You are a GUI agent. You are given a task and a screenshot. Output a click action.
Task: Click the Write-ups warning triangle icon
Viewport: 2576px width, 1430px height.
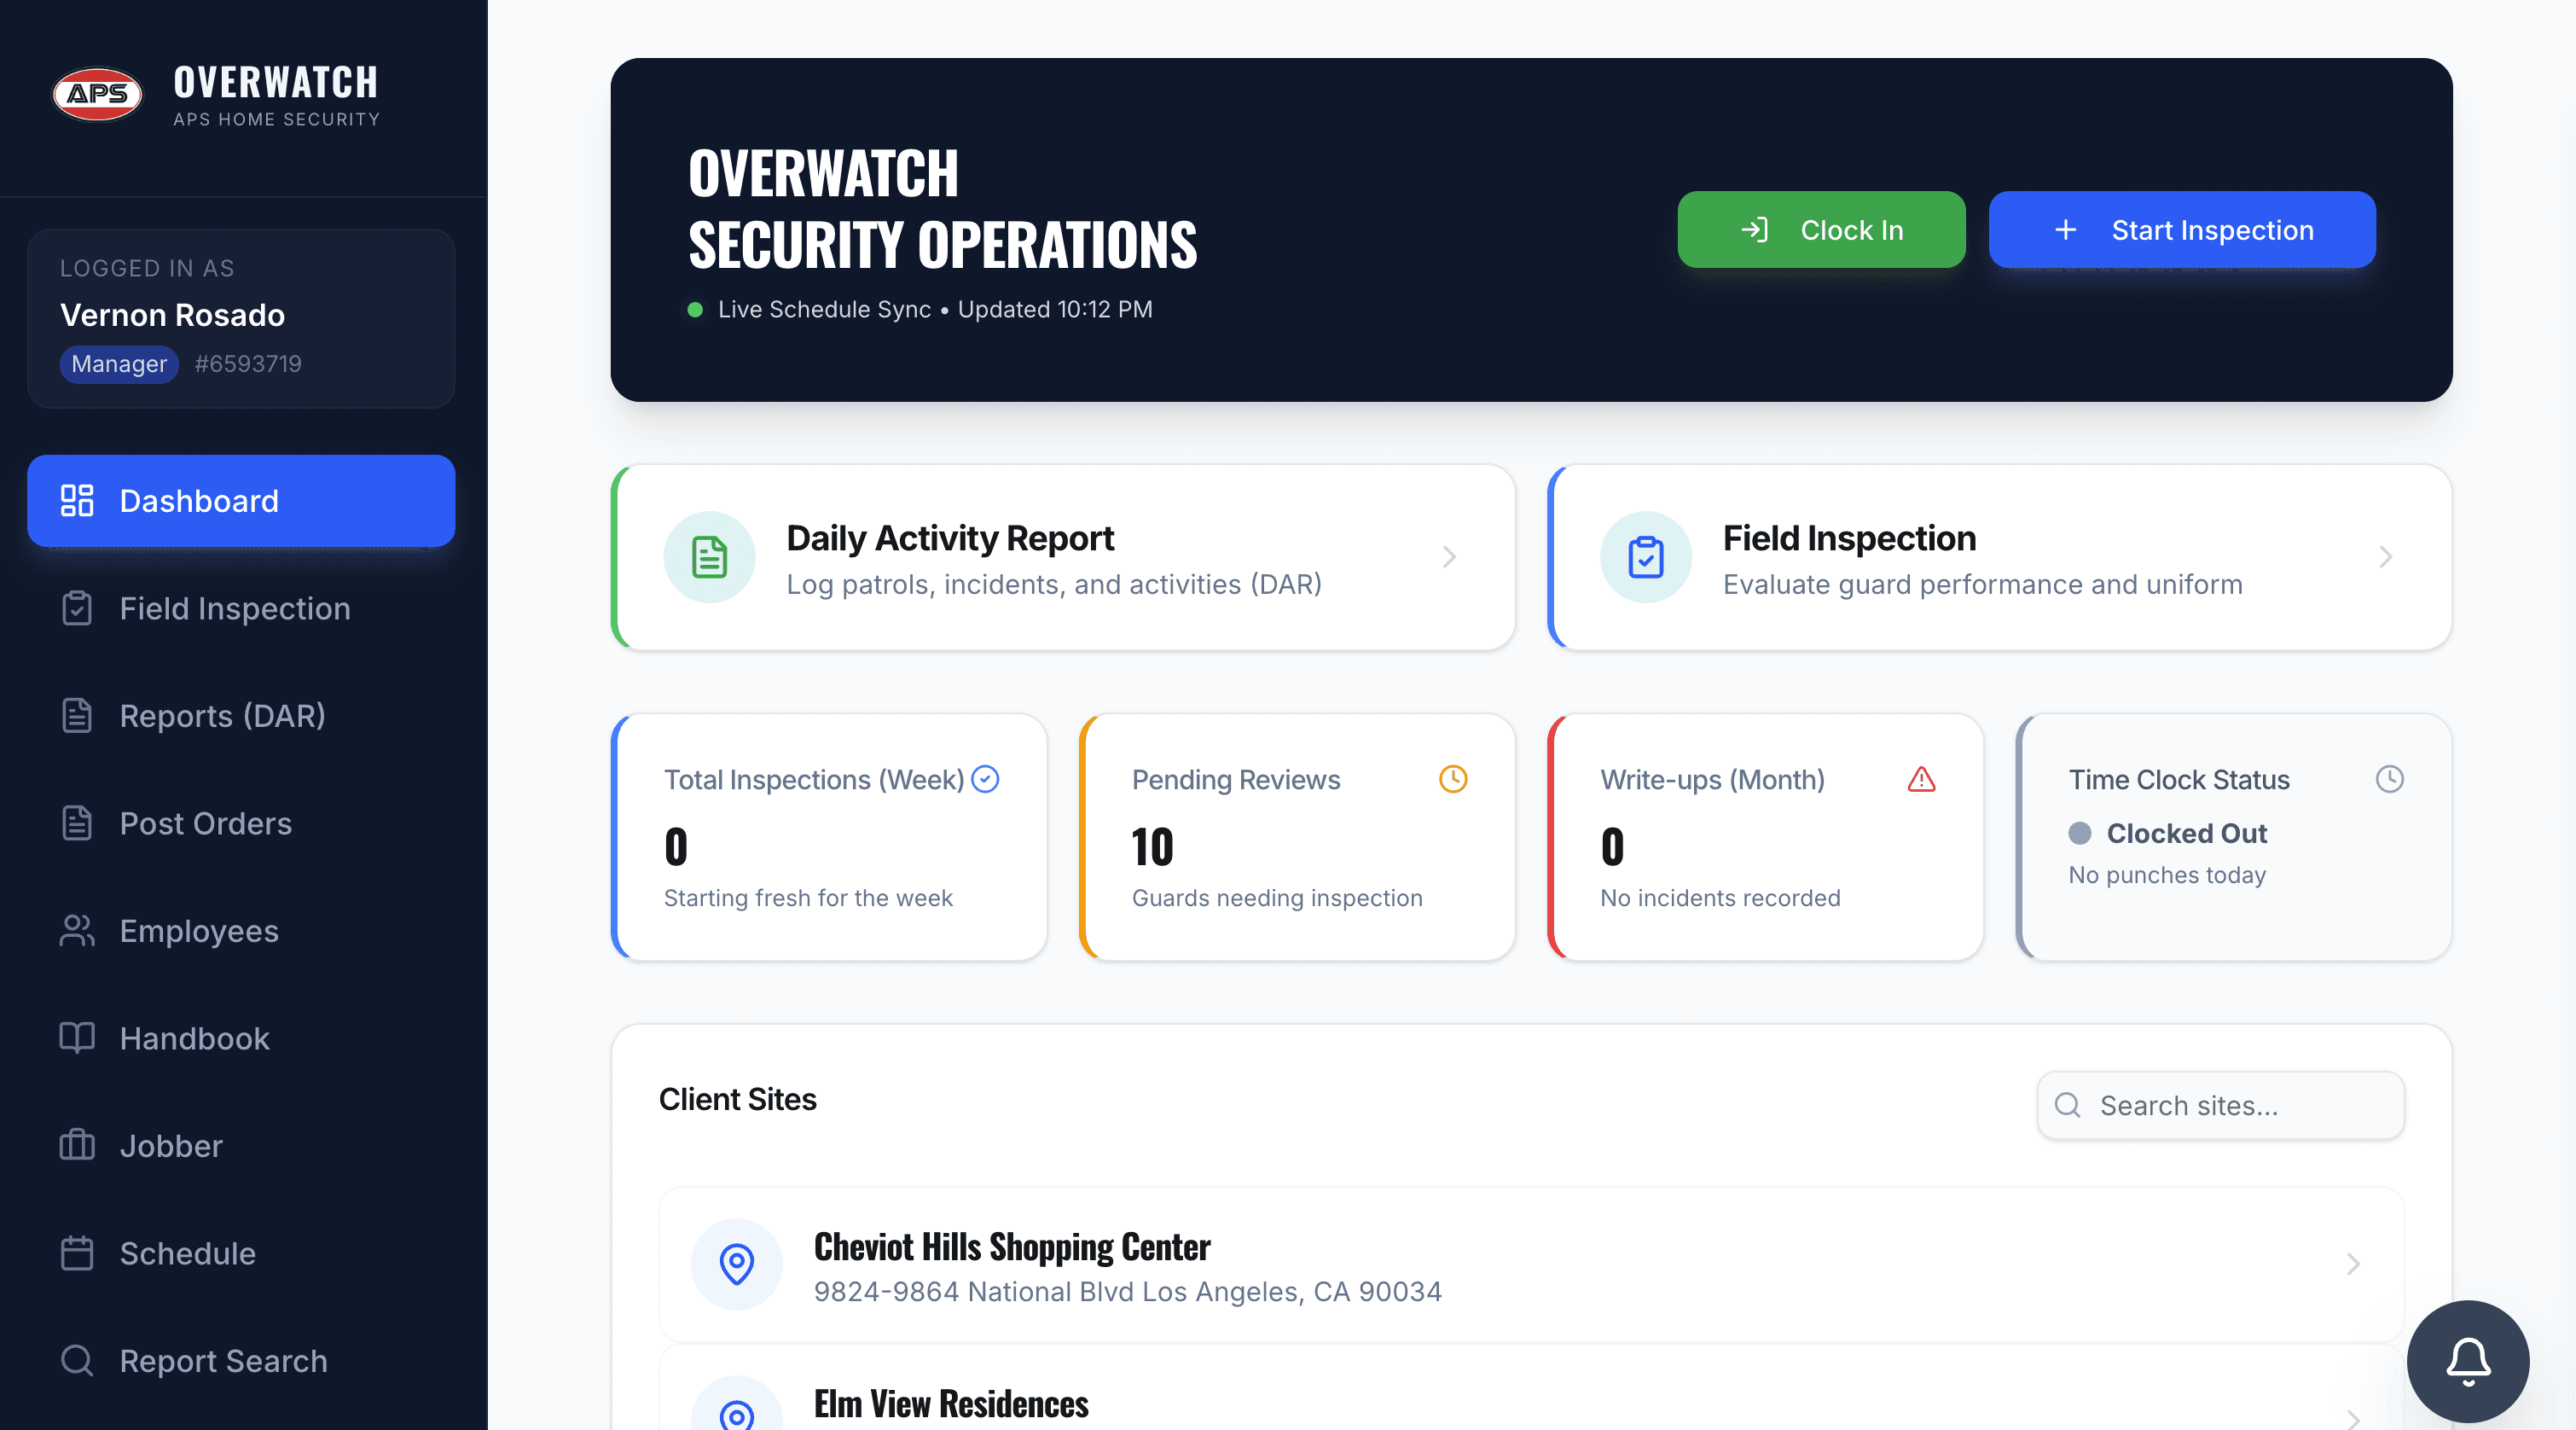tap(1920, 779)
